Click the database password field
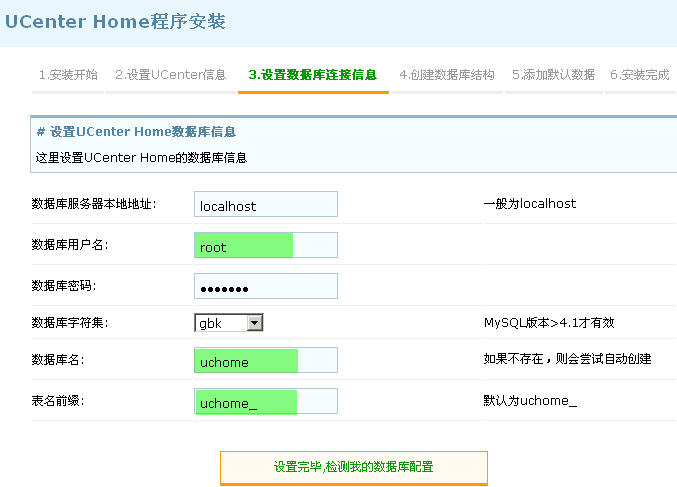Image resolution: width=677 pixels, height=487 pixels. (x=266, y=286)
